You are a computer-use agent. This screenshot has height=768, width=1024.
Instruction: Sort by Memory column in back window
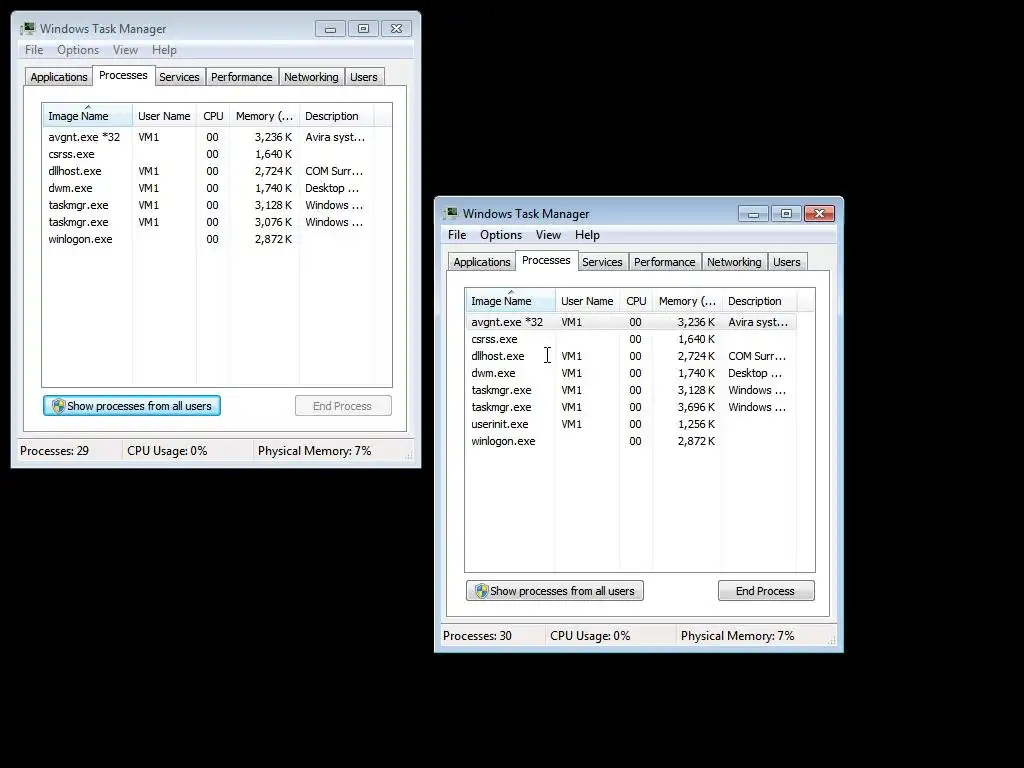264,116
